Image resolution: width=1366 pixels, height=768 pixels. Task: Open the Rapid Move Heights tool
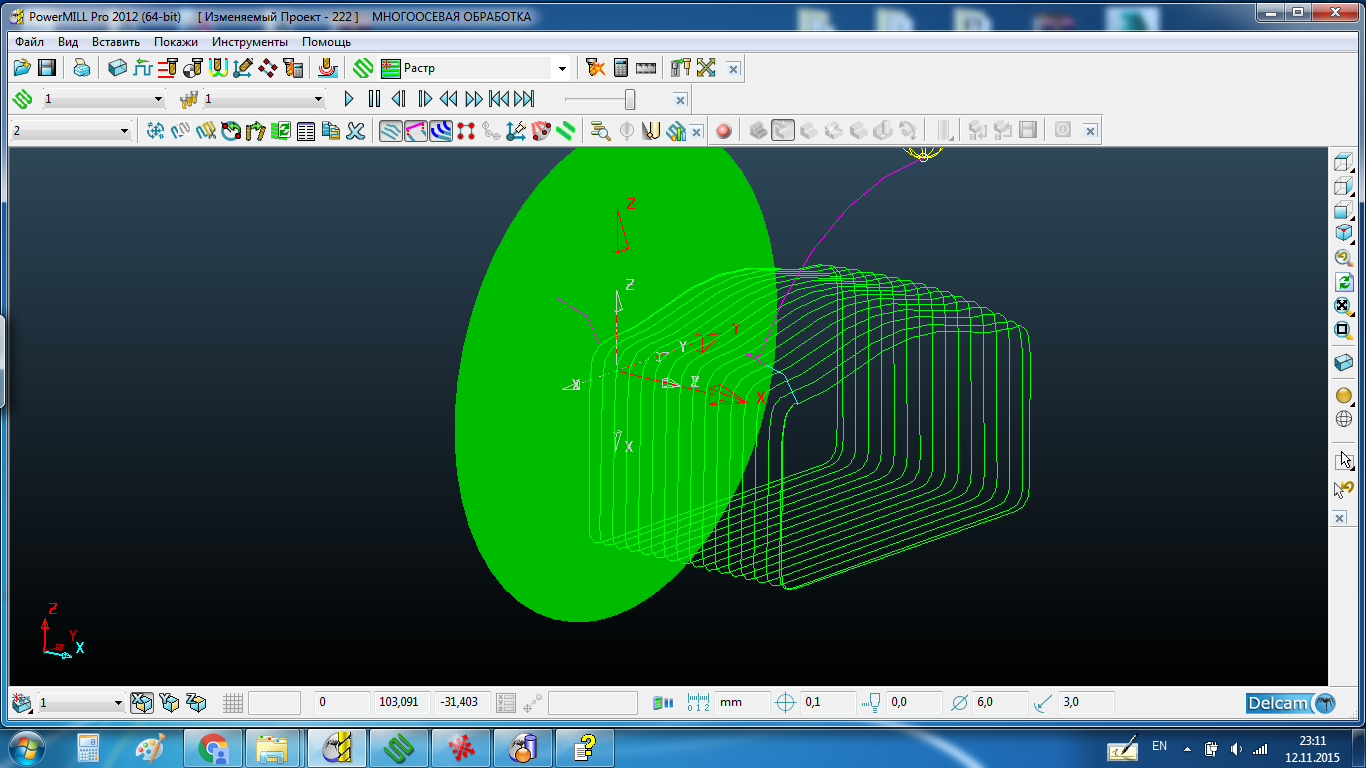click(167, 68)
